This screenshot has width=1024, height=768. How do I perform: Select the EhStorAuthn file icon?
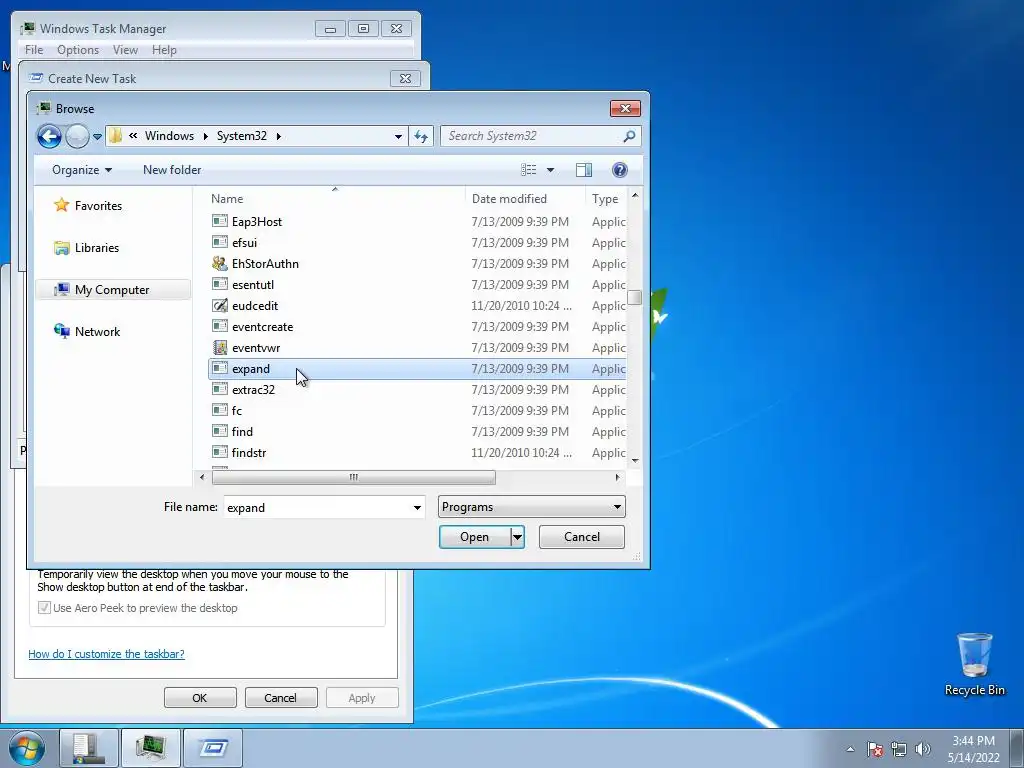tap(220, 263)
